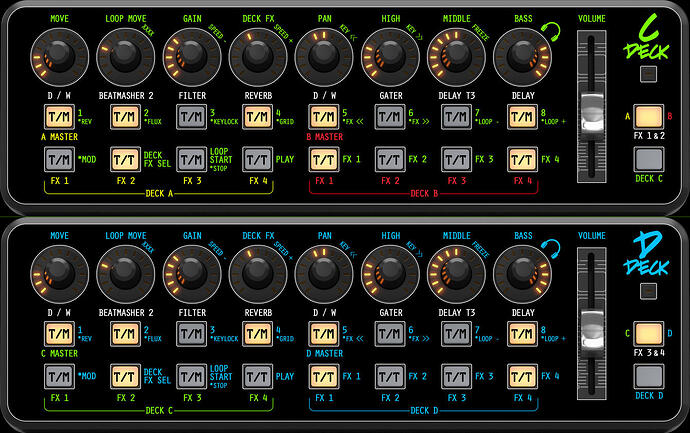This screenshot has height=433, width=690.
Task: Click the FX 3&4 C/D selector button
Action: tap(648, 334)
